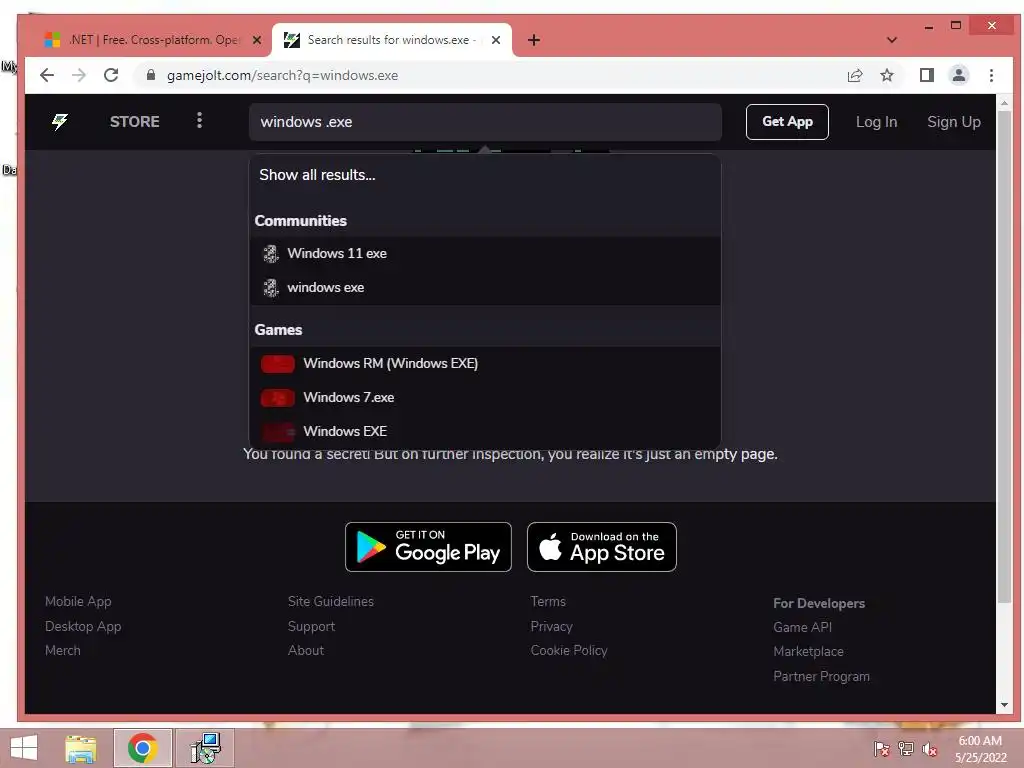Open the Mobile App footer link
The width and height of the screenshot is (1024, 768).
78,601
